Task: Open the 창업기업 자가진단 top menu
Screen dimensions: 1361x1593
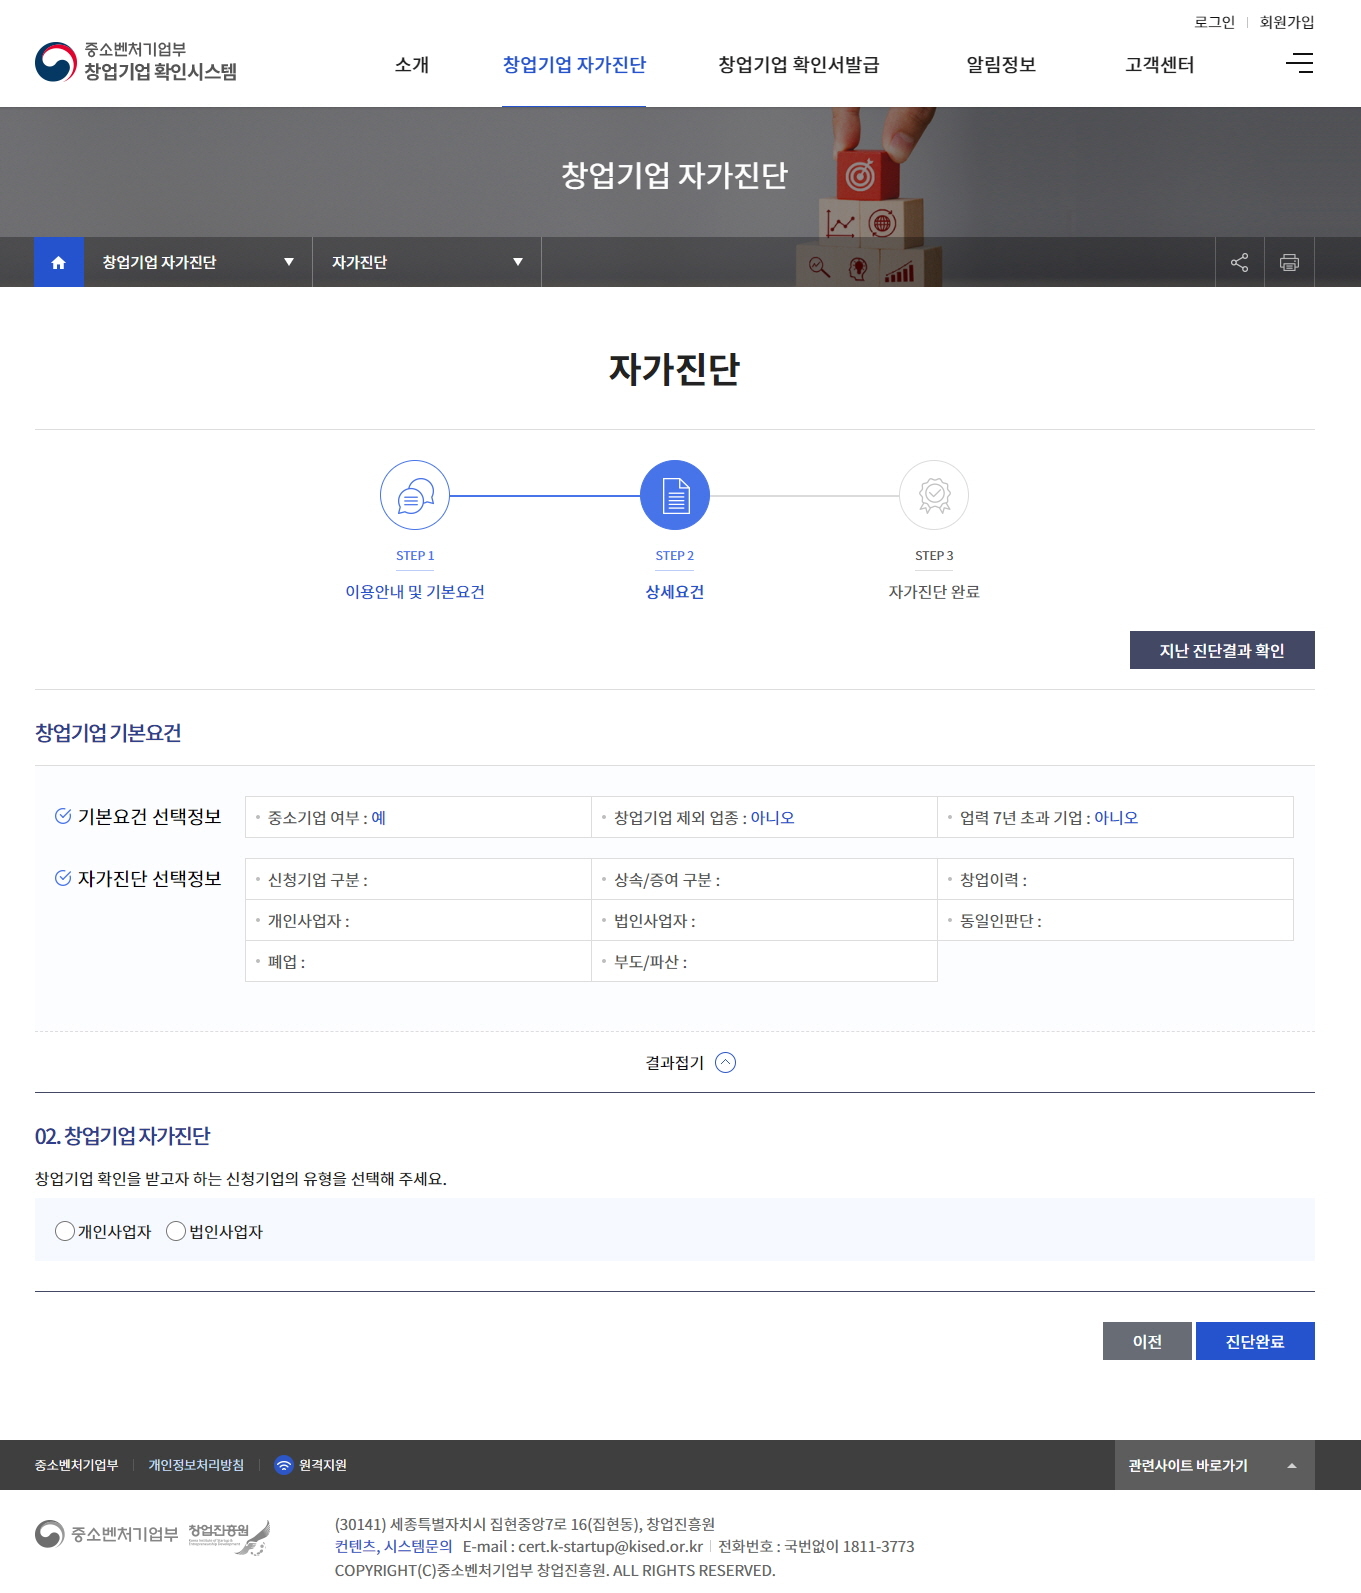Action: click(x=574, y=65)
